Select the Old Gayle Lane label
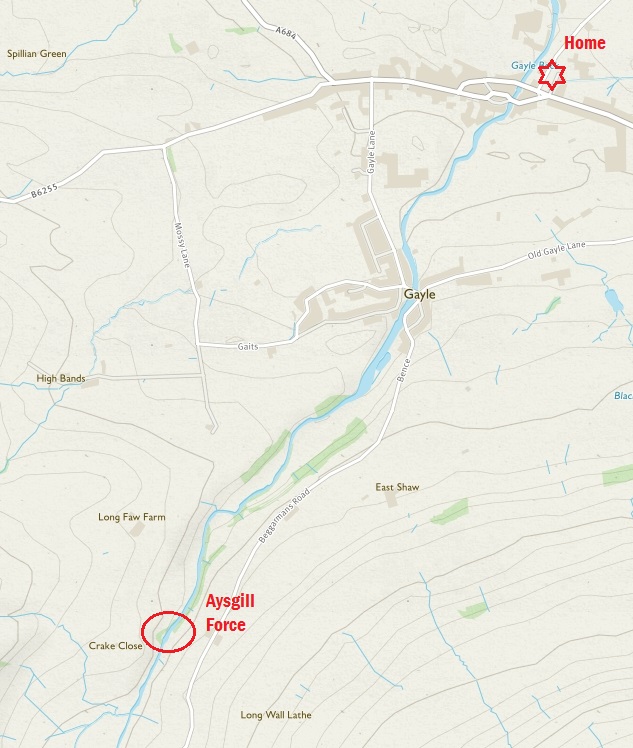The width and height of the screenshot is (633, 748). (x=556, y=250)
